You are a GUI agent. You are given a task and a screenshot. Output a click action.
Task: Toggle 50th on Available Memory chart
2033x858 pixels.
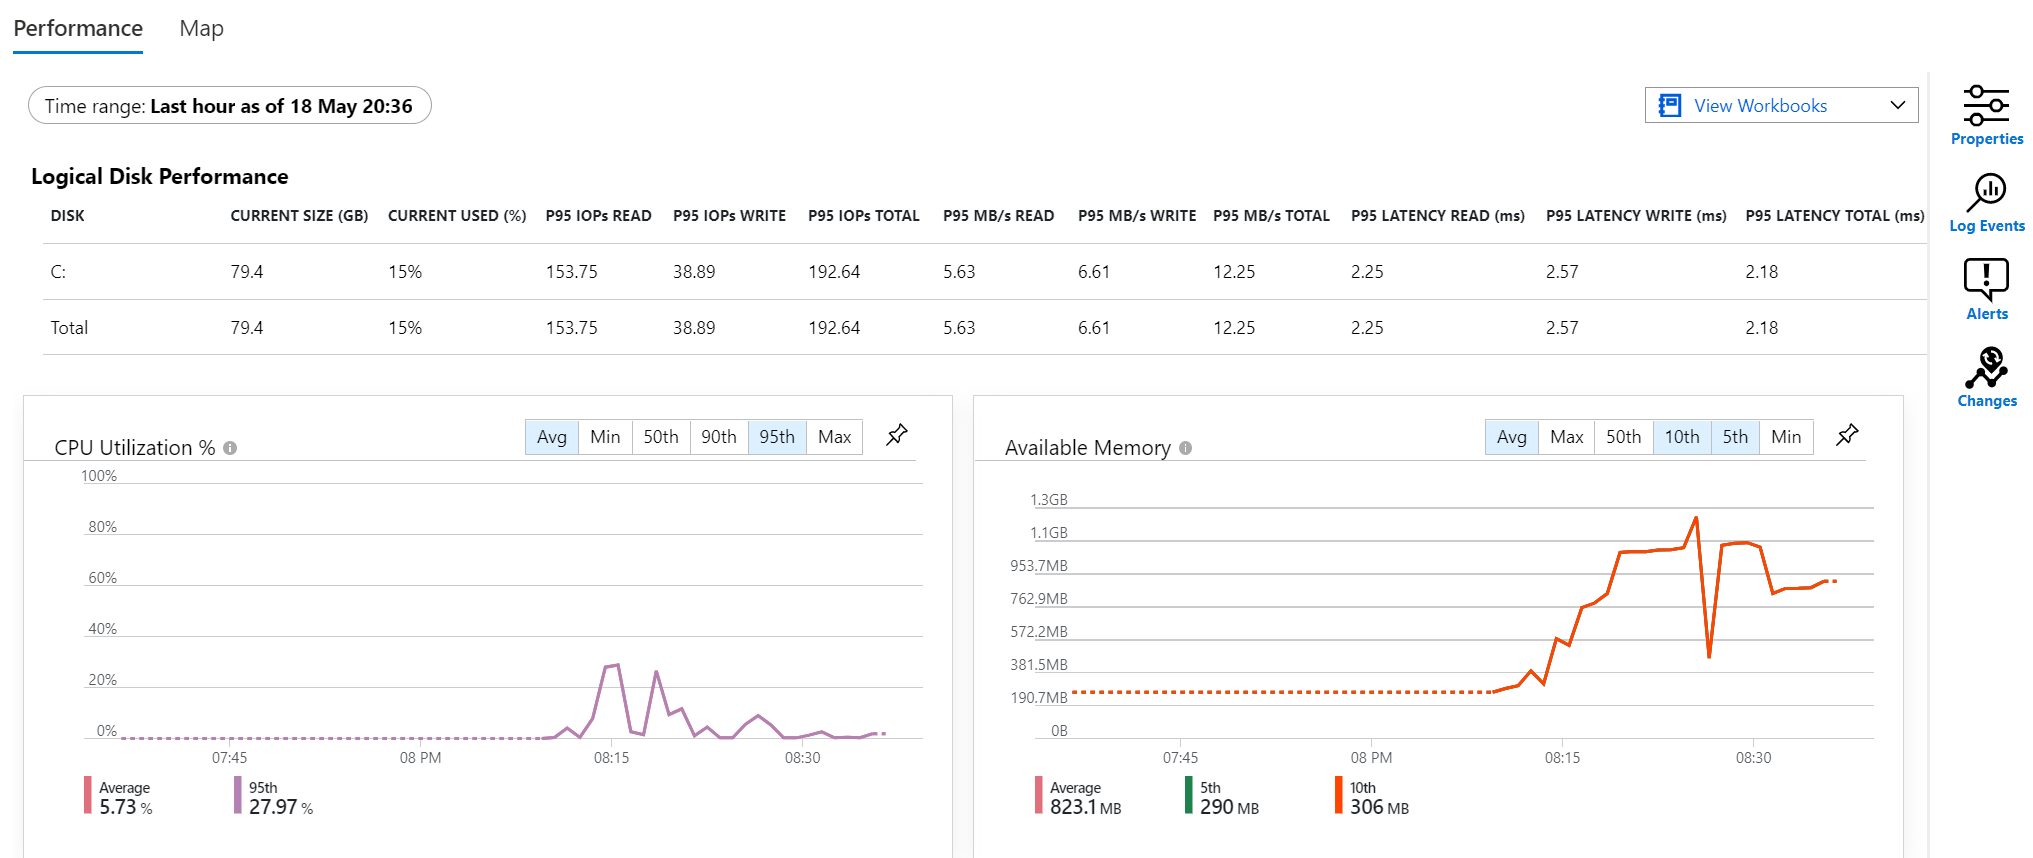tap(1624, 437)
